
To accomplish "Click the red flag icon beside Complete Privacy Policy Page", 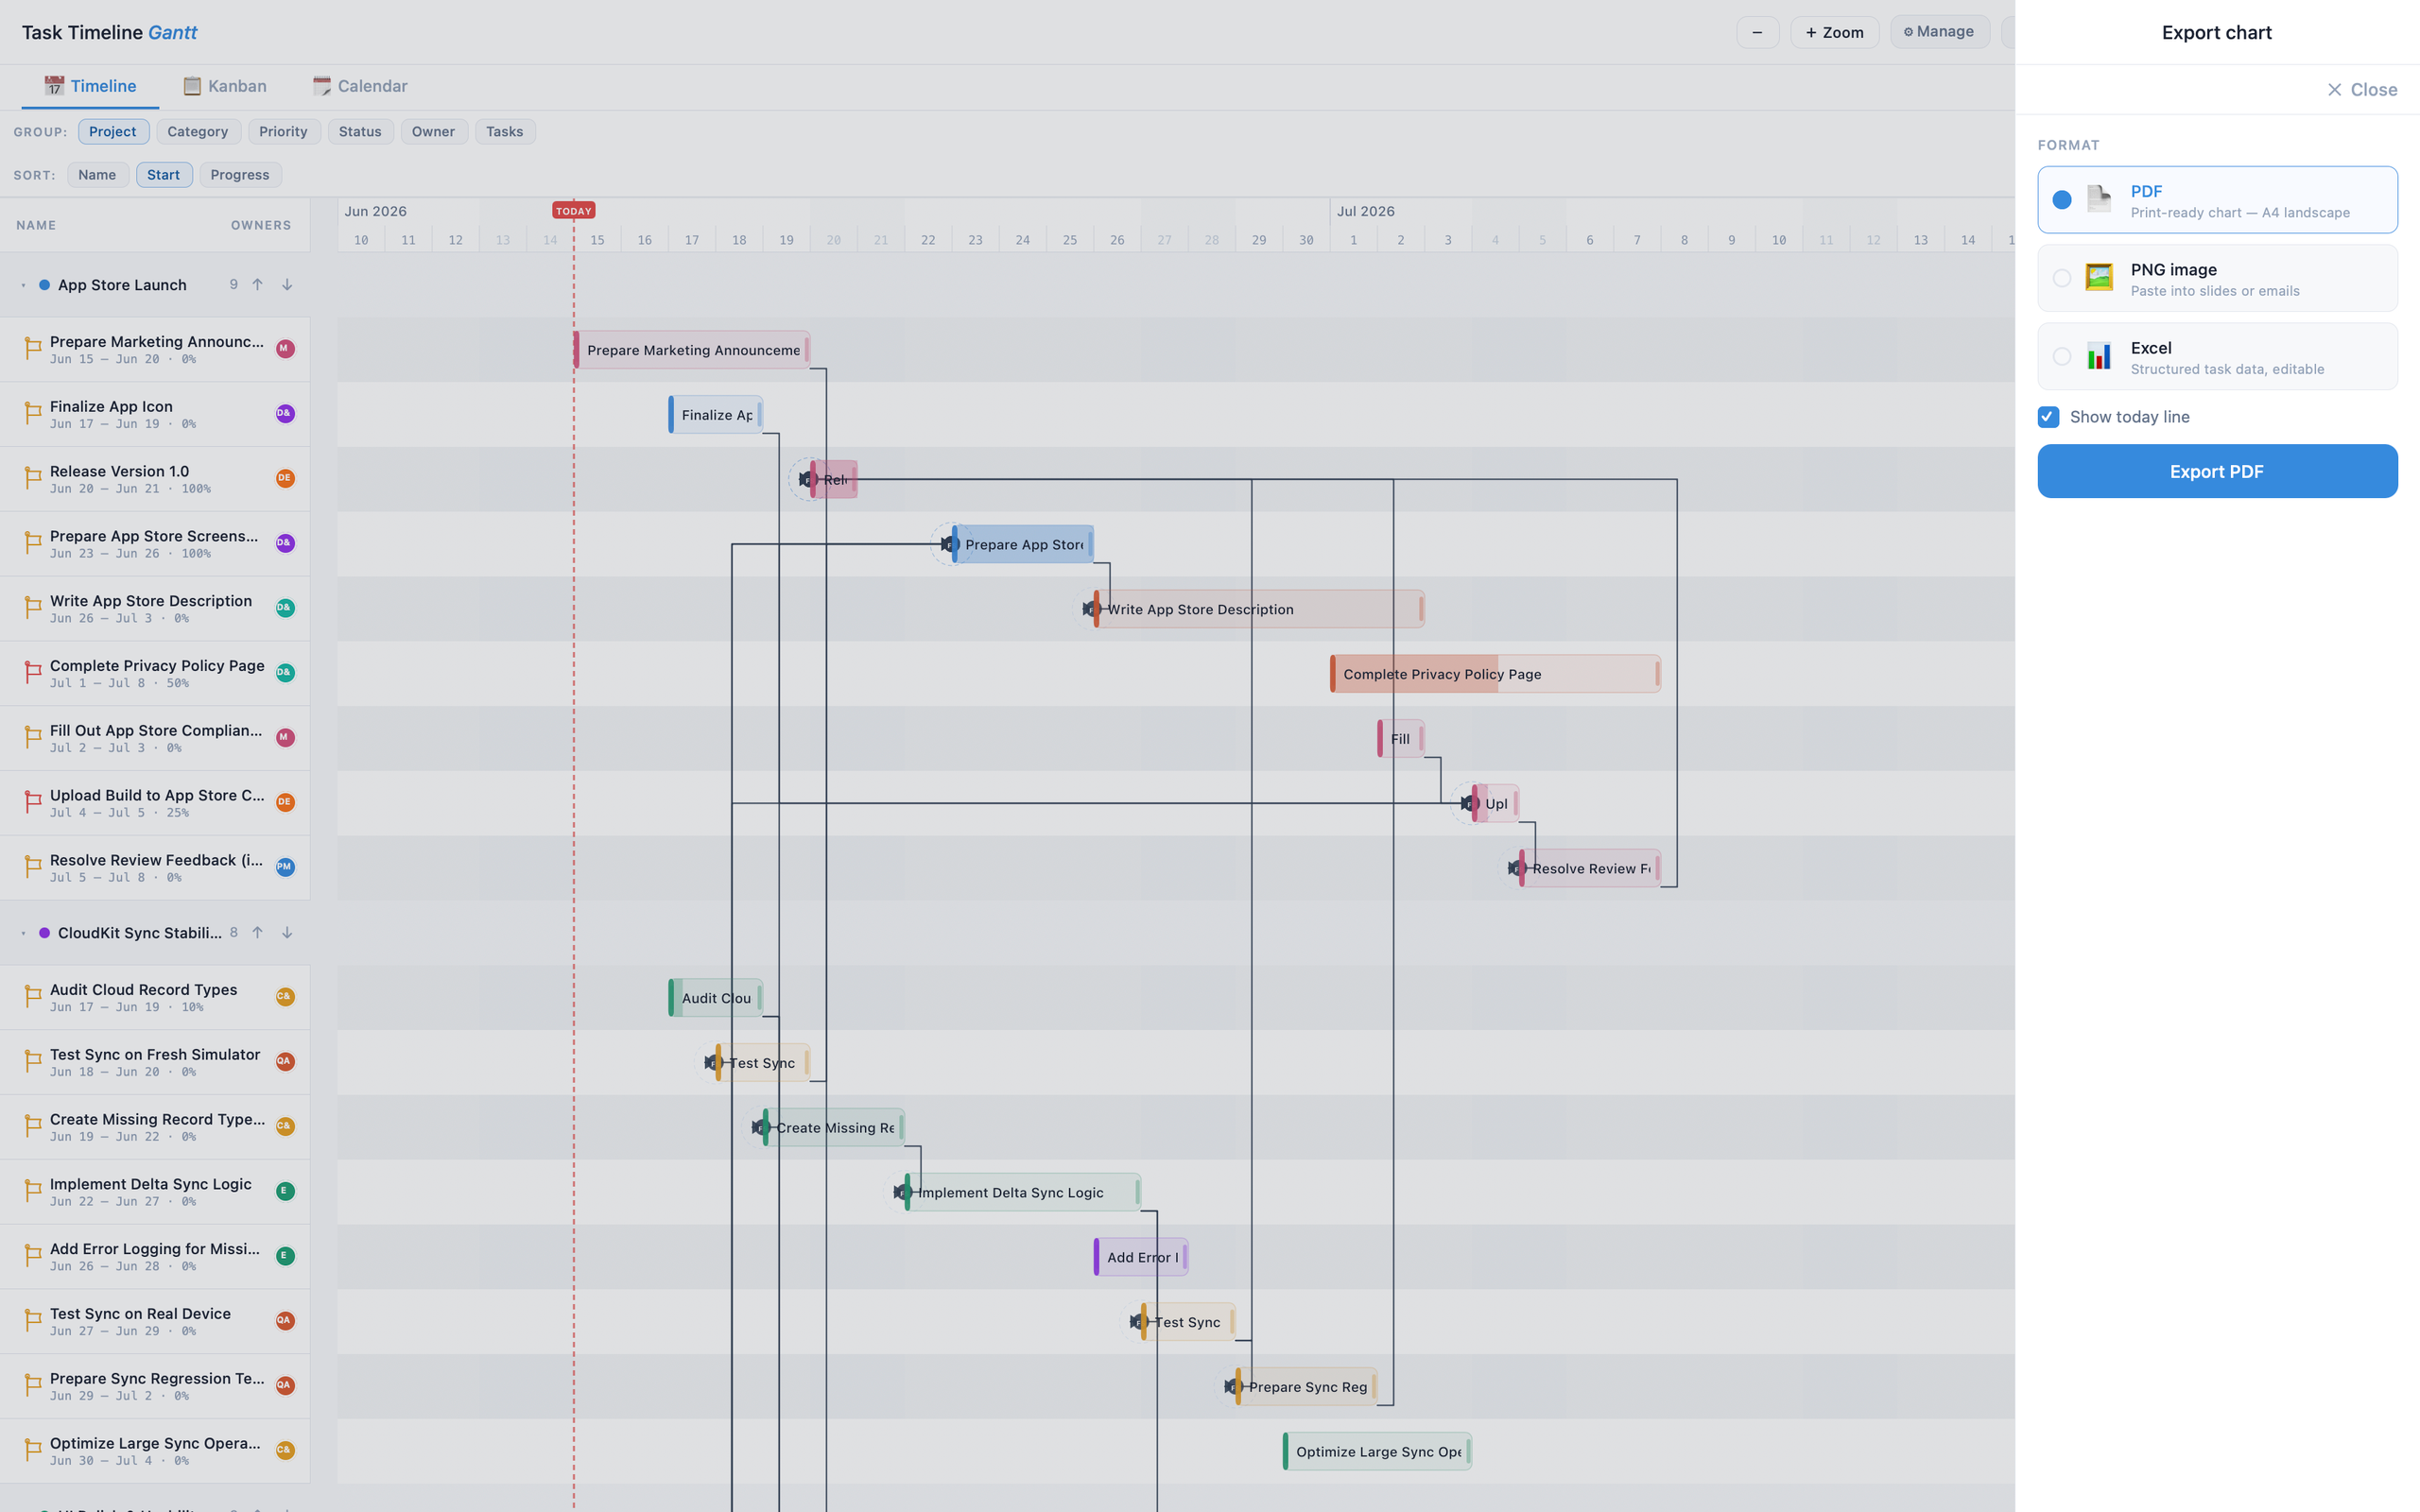I will [32, 672].
